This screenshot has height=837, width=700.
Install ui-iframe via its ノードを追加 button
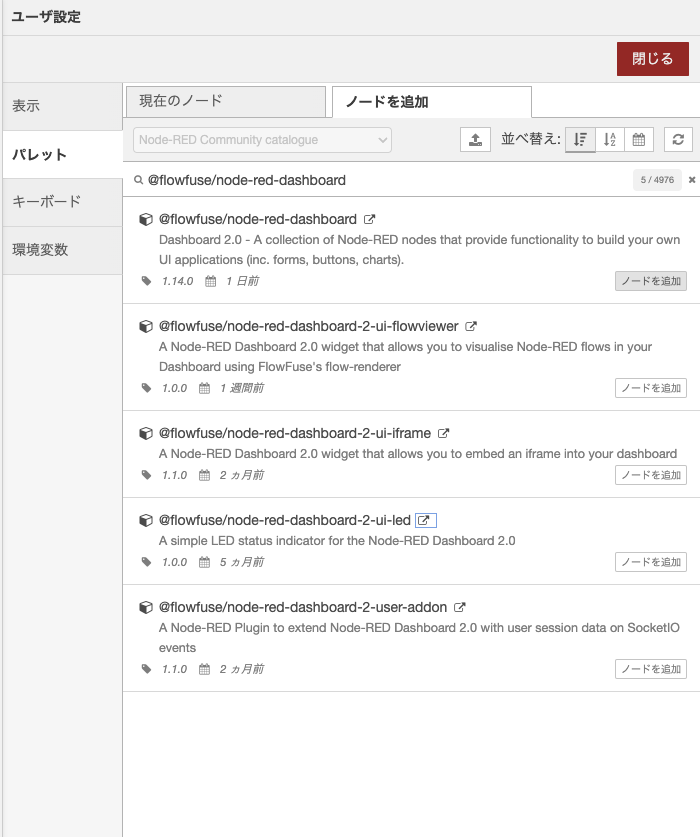[x=650, y=475]
